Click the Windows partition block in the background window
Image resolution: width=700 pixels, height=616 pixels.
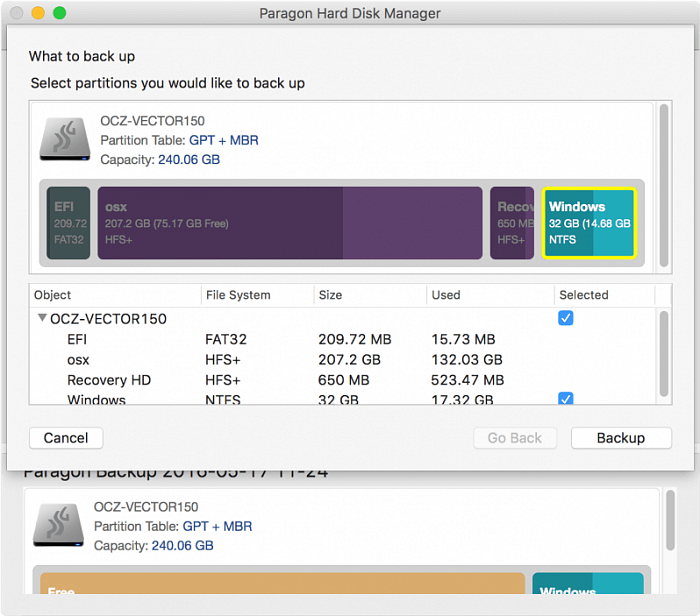pos(588,583)
